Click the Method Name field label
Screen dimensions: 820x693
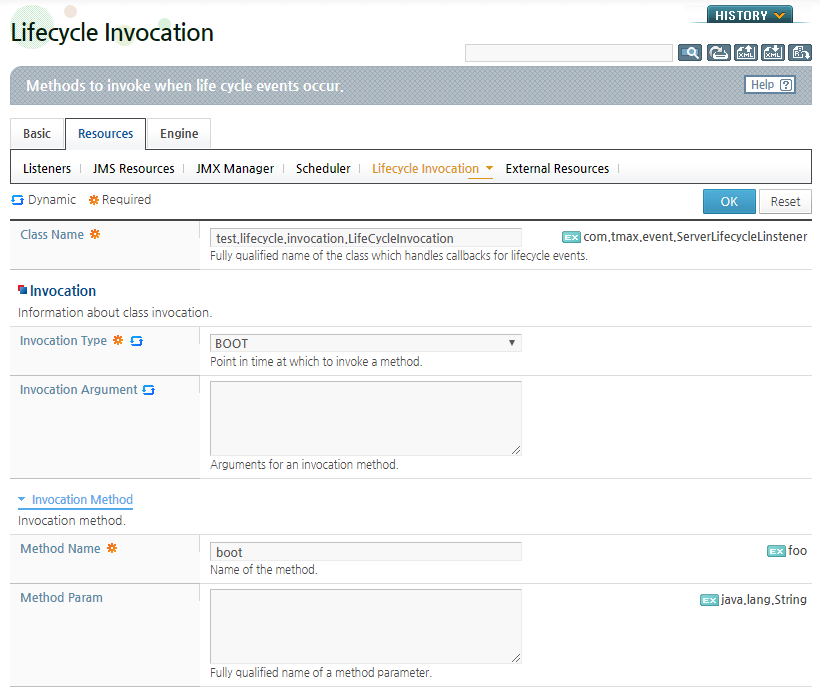coord(60,549)
